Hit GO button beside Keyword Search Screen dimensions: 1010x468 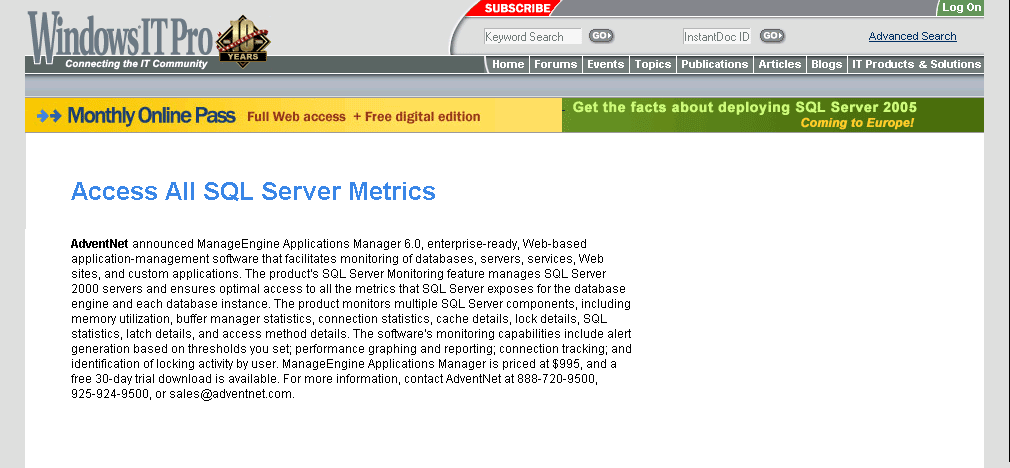601,36
